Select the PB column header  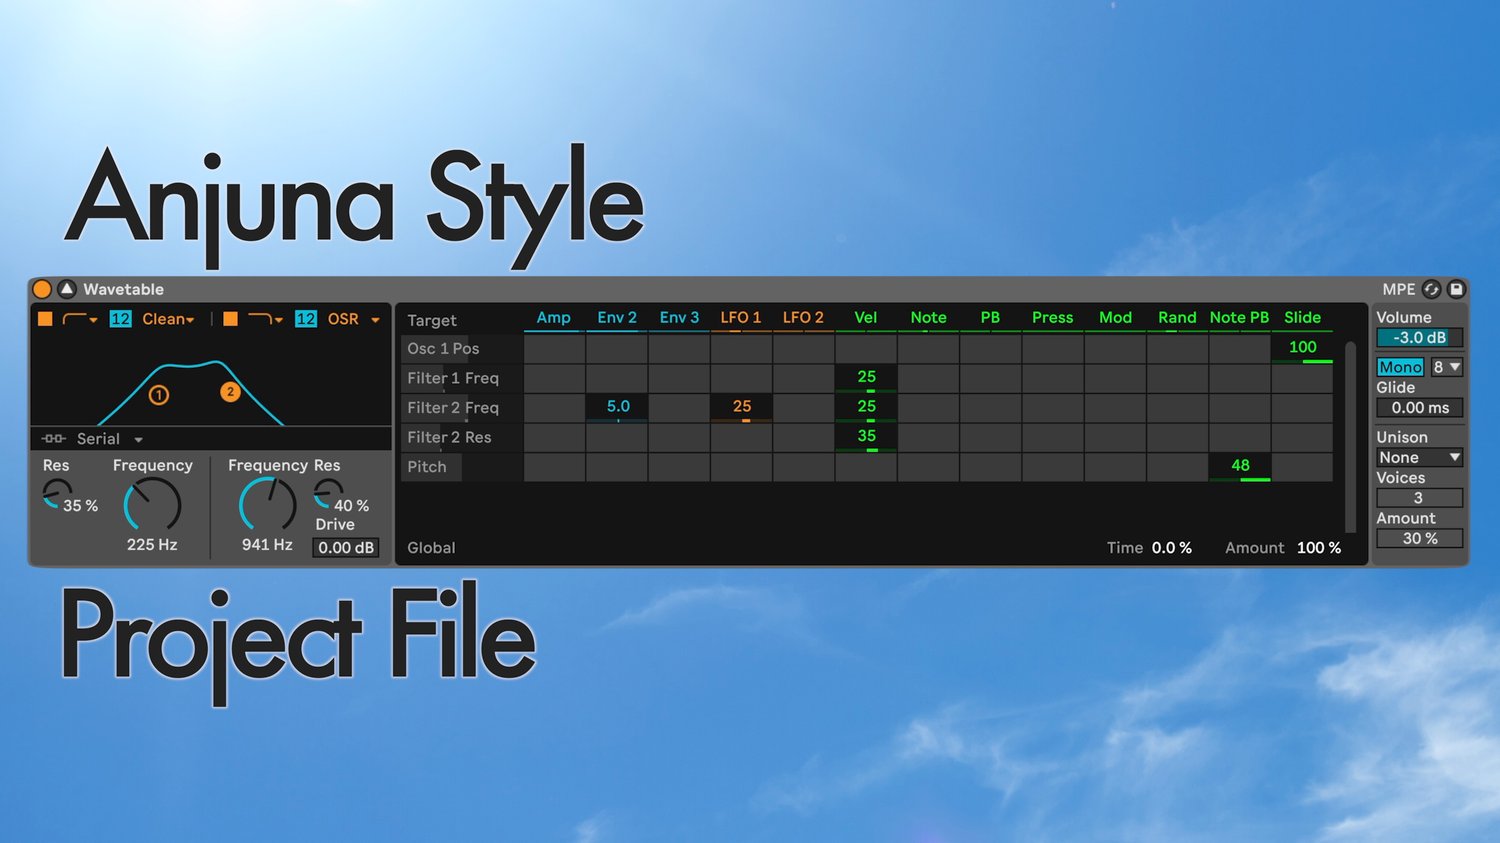click(x=990, y=318)
